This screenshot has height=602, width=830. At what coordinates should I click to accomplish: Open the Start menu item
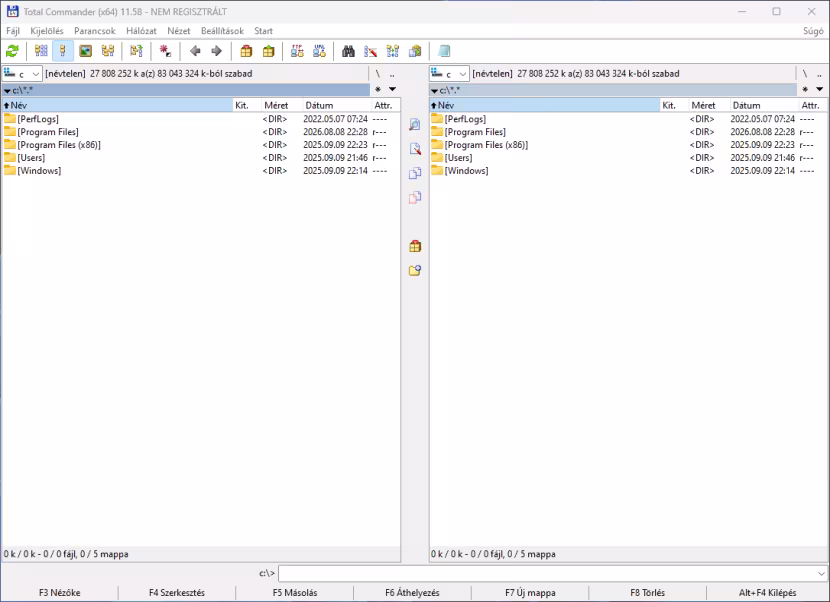[263, 31]
